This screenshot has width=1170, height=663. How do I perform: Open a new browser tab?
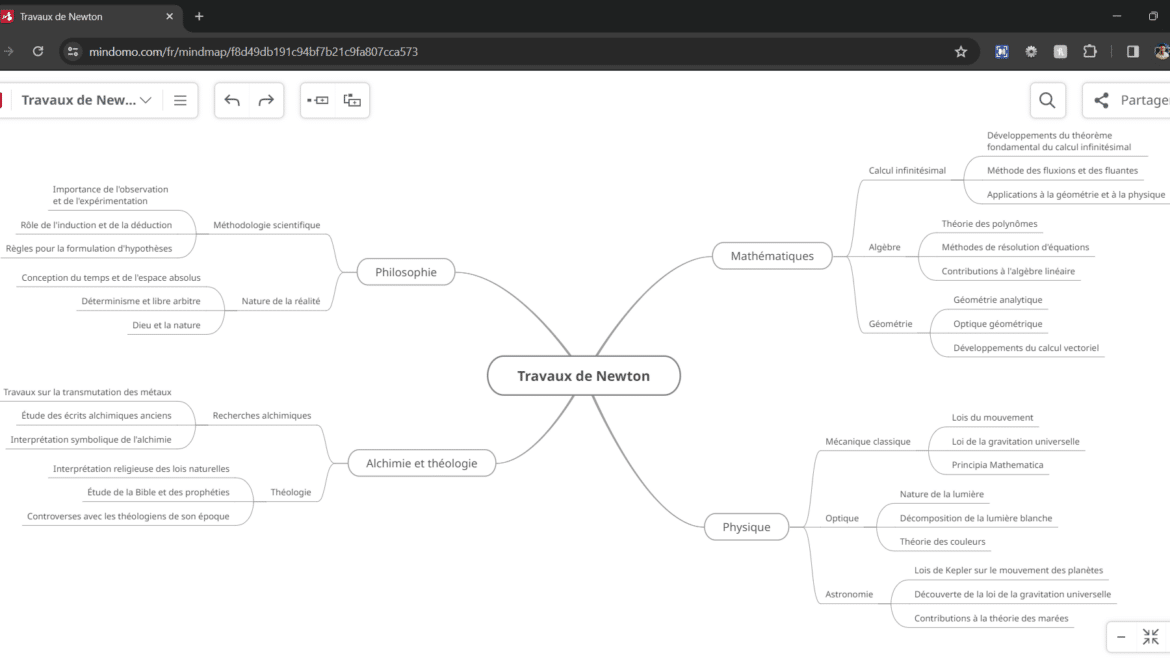199,17
